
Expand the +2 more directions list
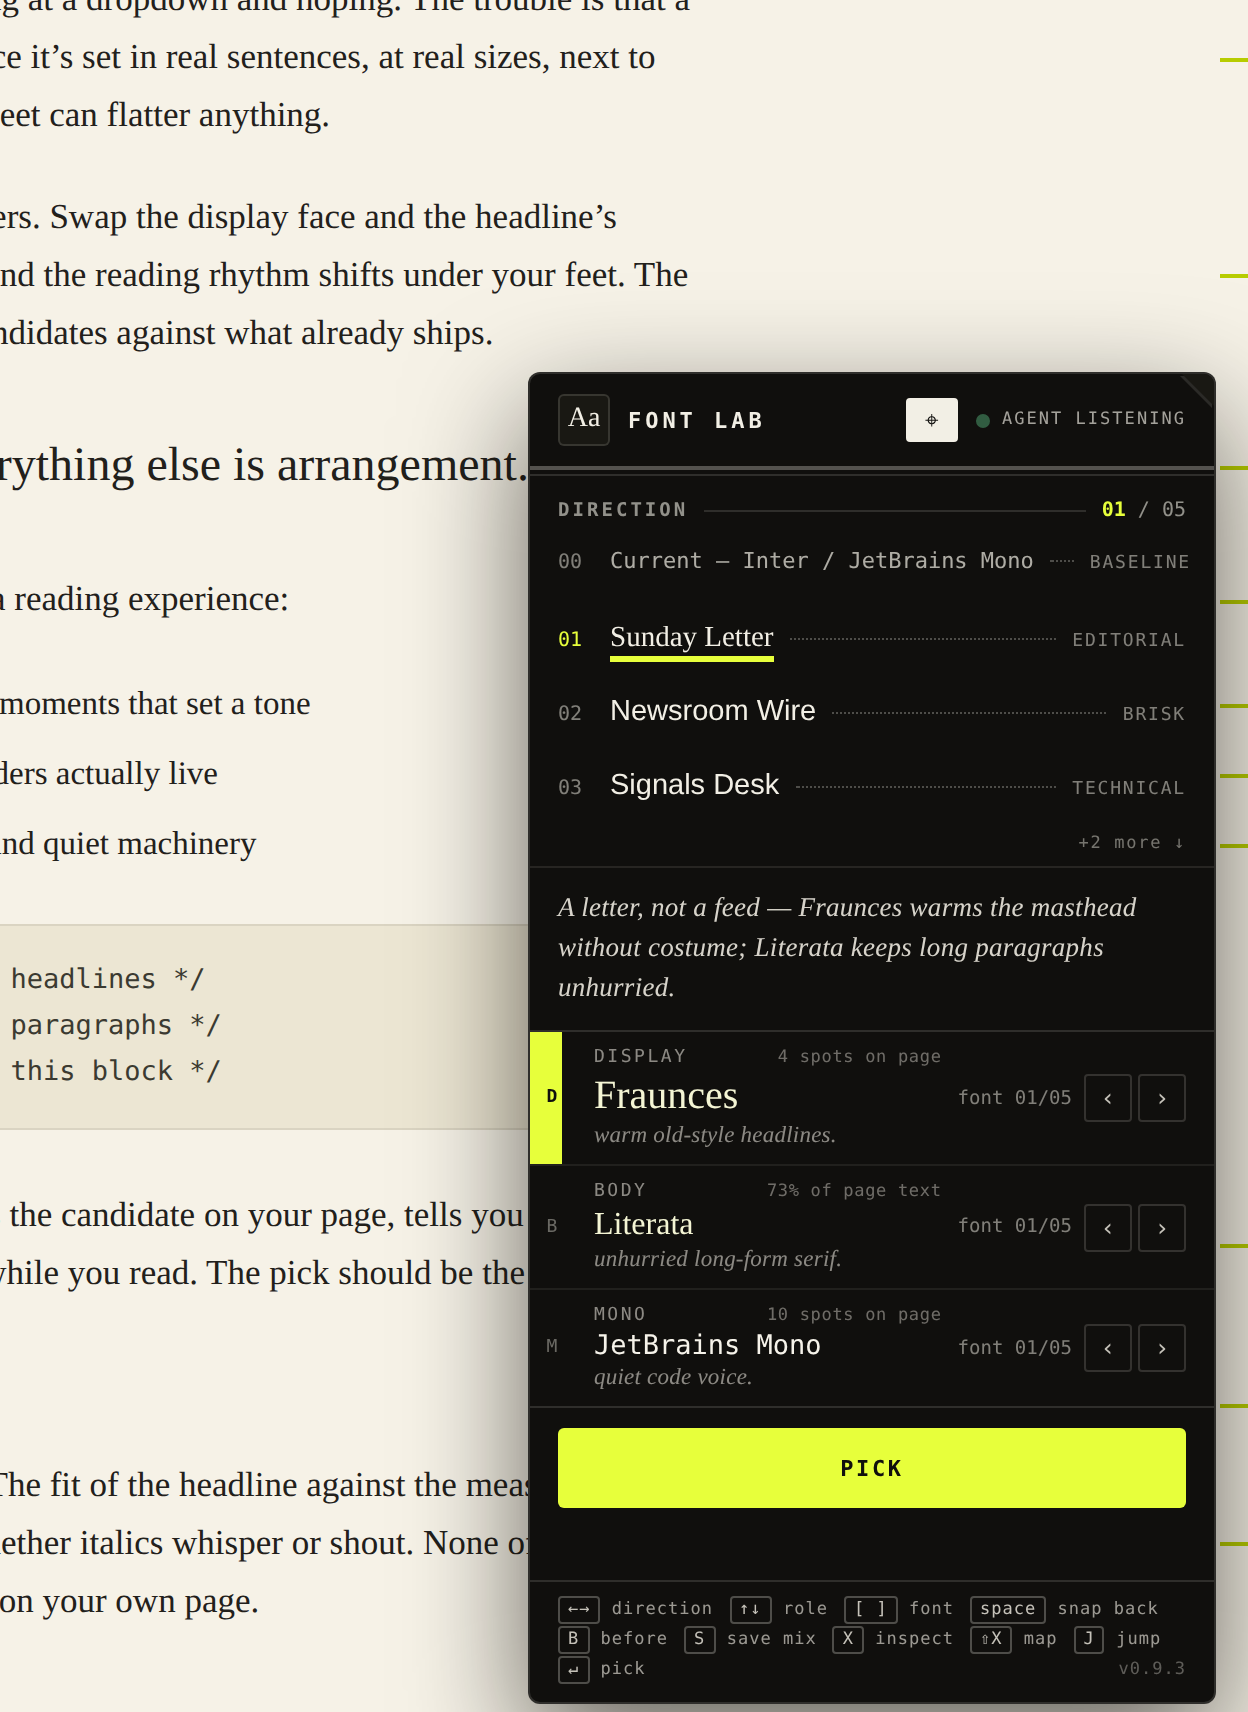click(1131, 842)
